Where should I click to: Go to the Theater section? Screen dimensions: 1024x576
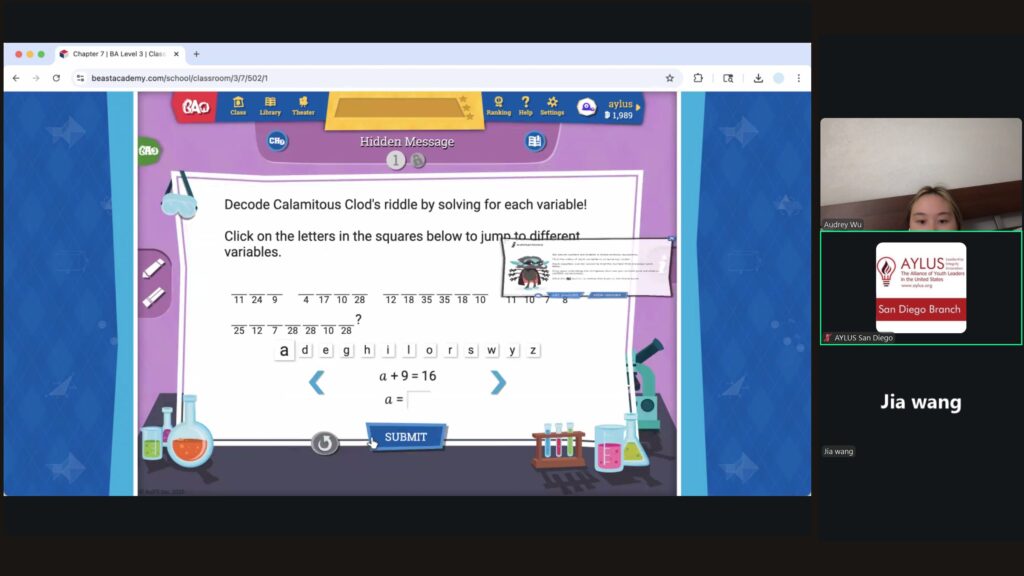point(303,105)
